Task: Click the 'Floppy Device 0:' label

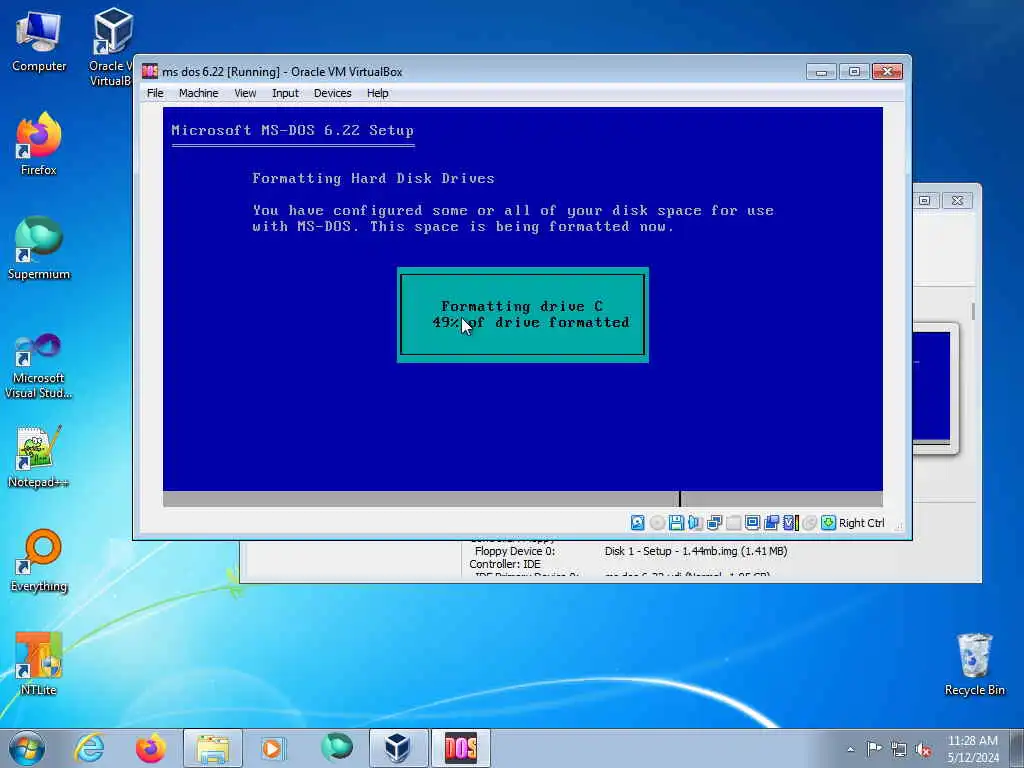Action: [x=515, y=551]
